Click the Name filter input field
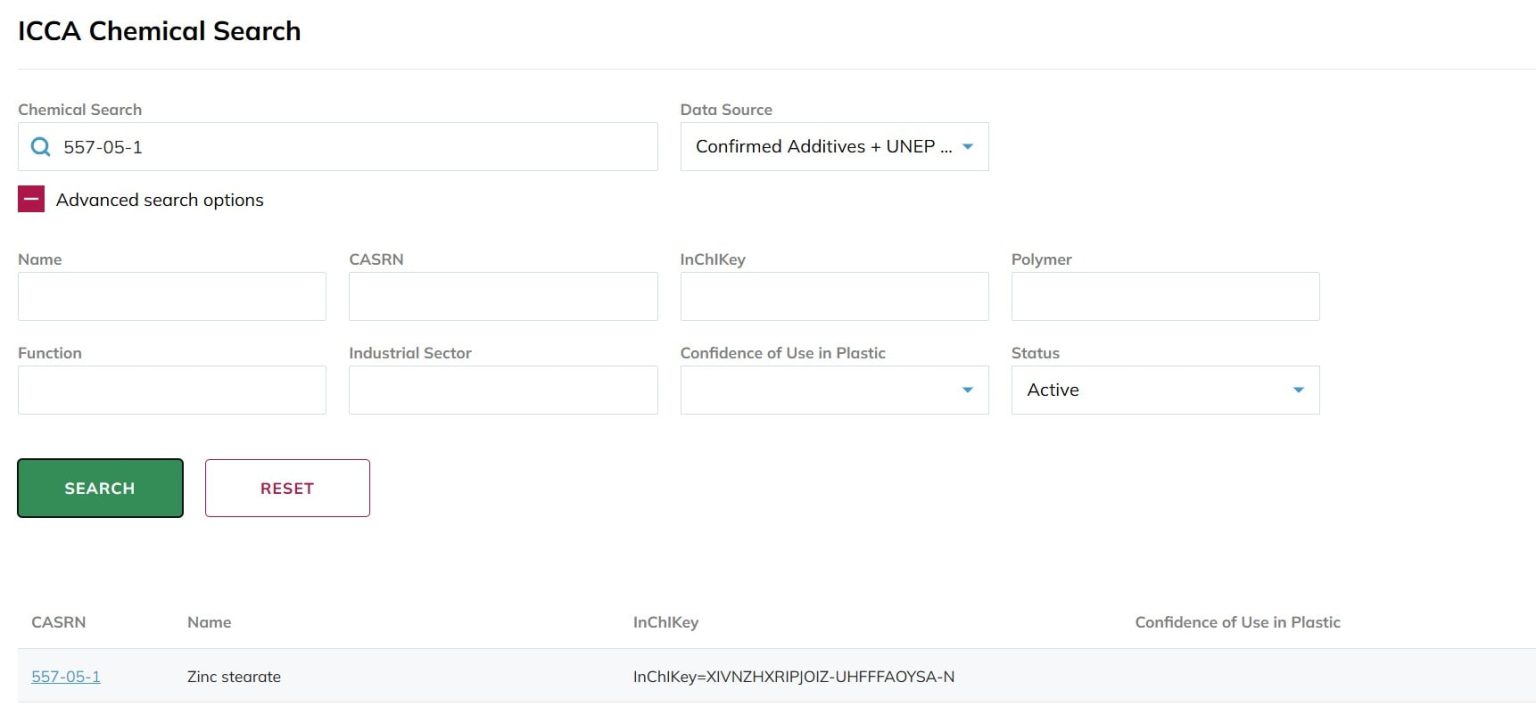The height and width of the screenshot is (715, 1536). click(x=172, y=296)
